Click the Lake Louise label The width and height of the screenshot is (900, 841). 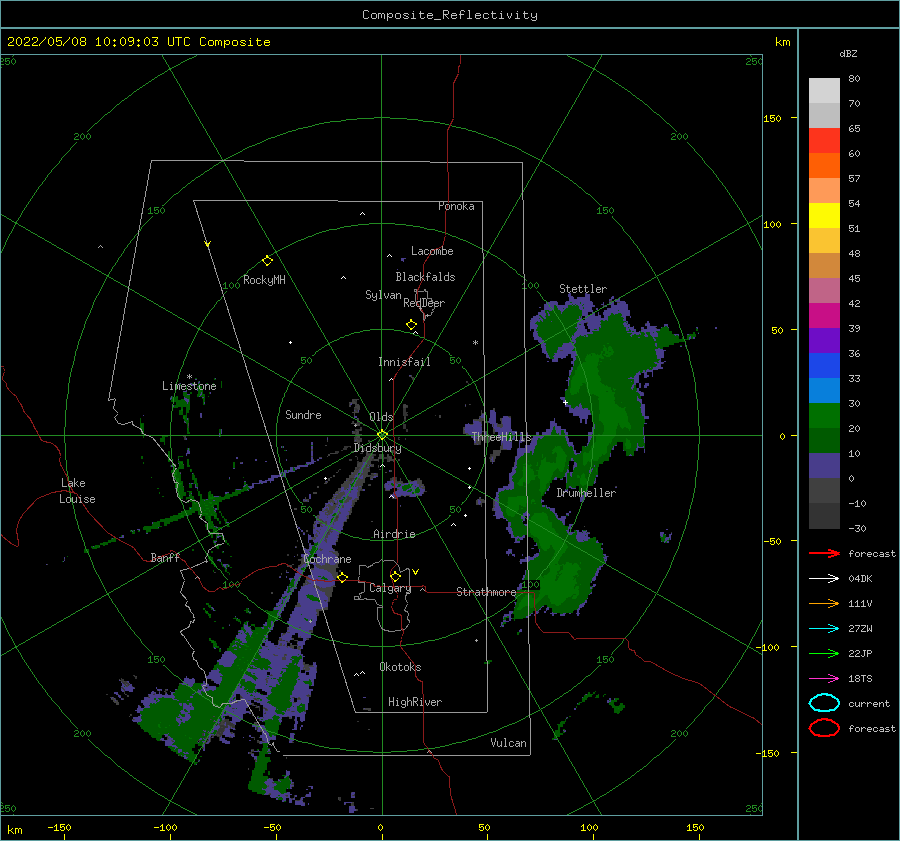(77, 491)
